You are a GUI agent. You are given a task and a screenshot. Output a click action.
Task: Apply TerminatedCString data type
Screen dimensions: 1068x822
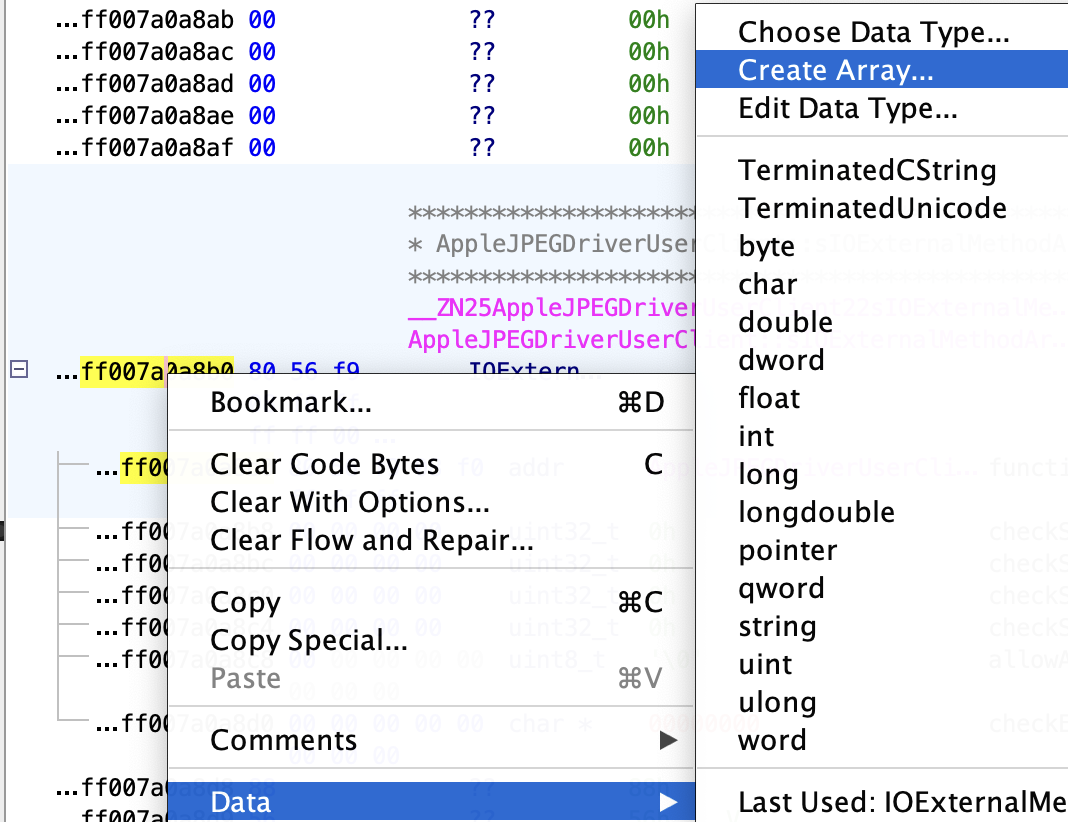867,171
